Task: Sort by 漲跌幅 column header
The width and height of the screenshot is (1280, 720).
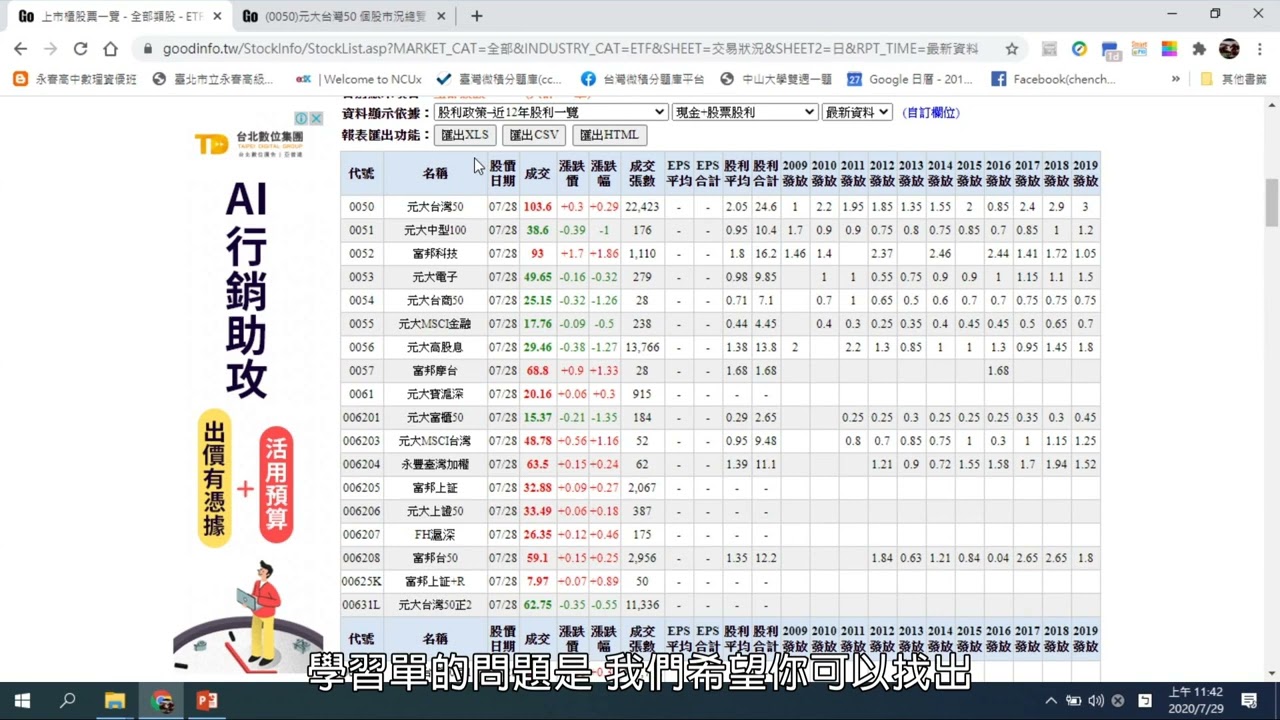Action: coord(603,173)
